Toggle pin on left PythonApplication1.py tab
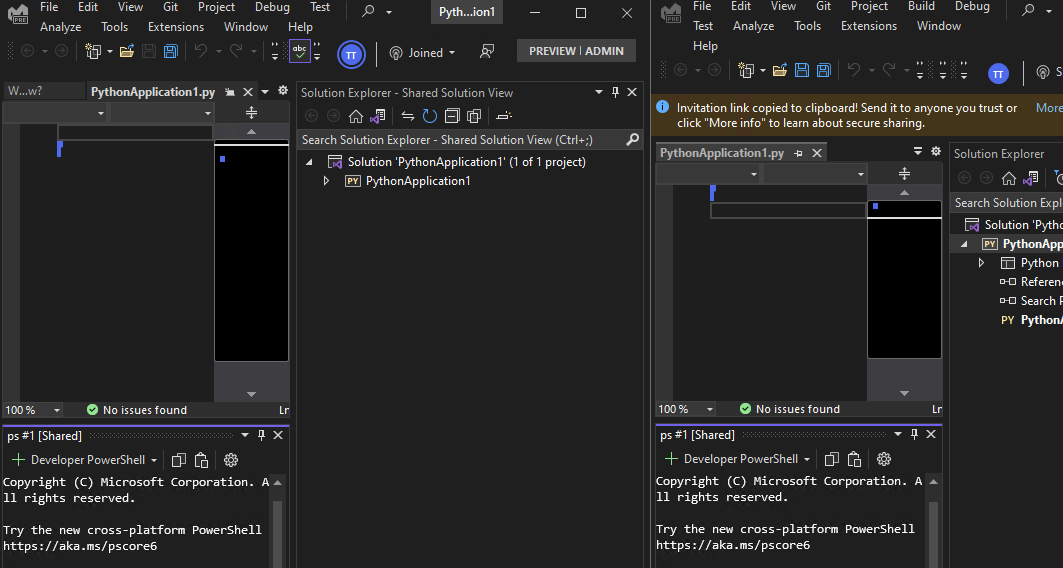1063x568 pixels. 230,92
